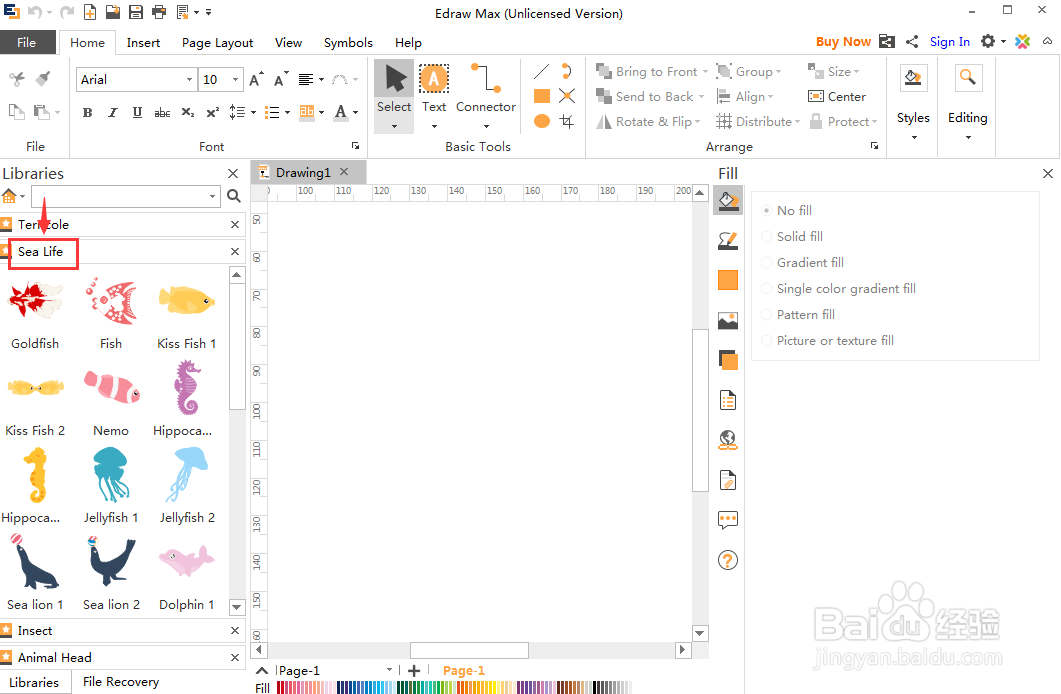1061x694 pixels.
Task: Select the Pattern fill option
Action: tap(798, 315)
